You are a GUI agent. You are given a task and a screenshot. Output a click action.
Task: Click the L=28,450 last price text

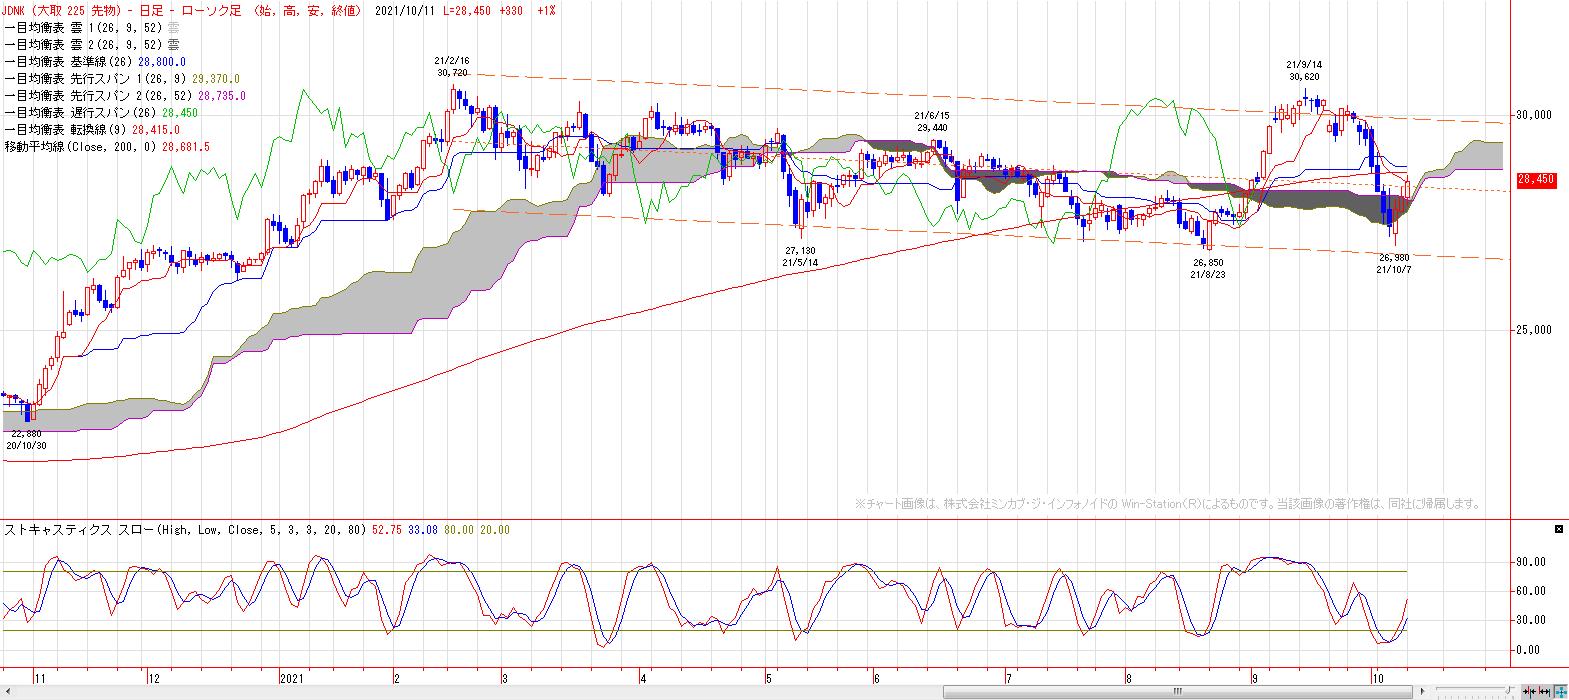click(469, 10)
